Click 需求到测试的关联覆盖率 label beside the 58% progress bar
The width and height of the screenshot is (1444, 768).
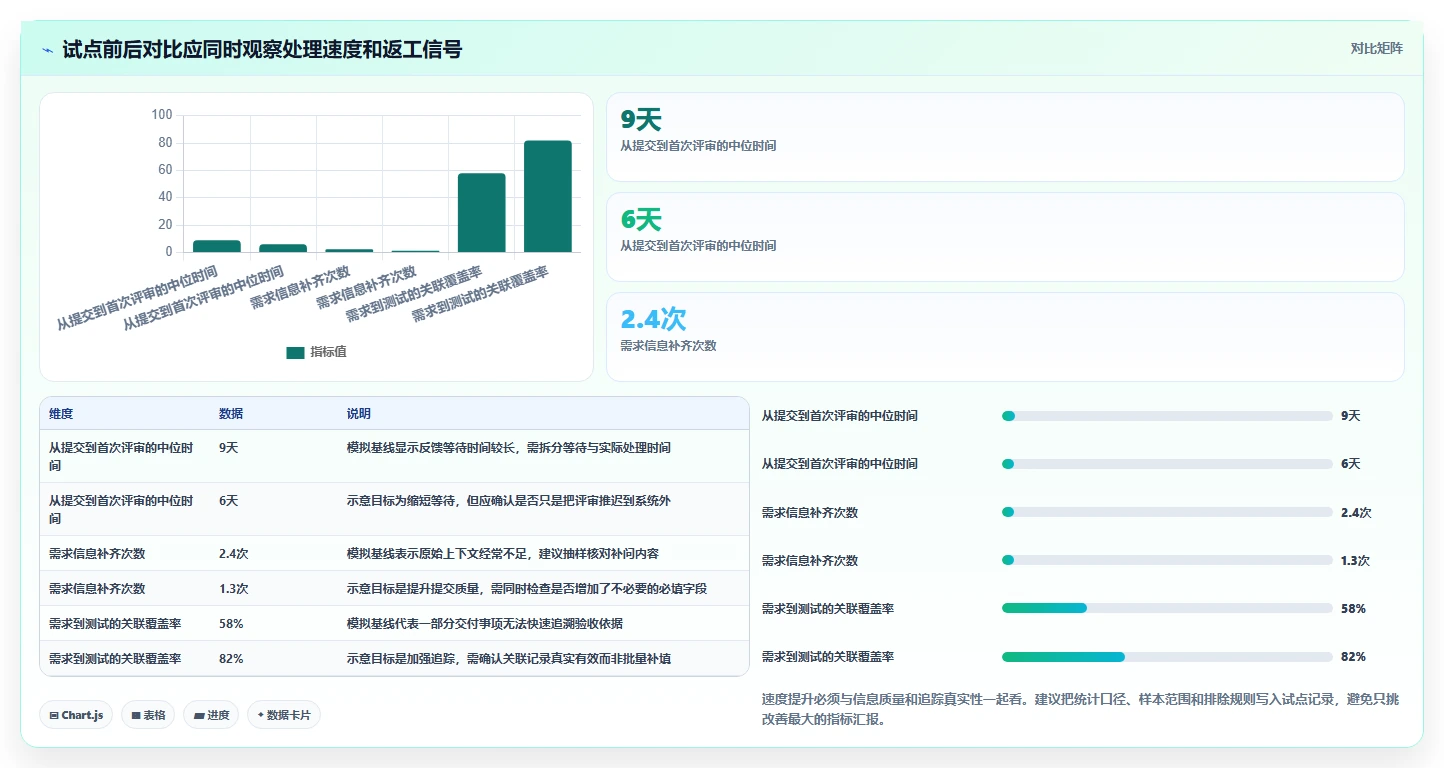pos(828,608)
